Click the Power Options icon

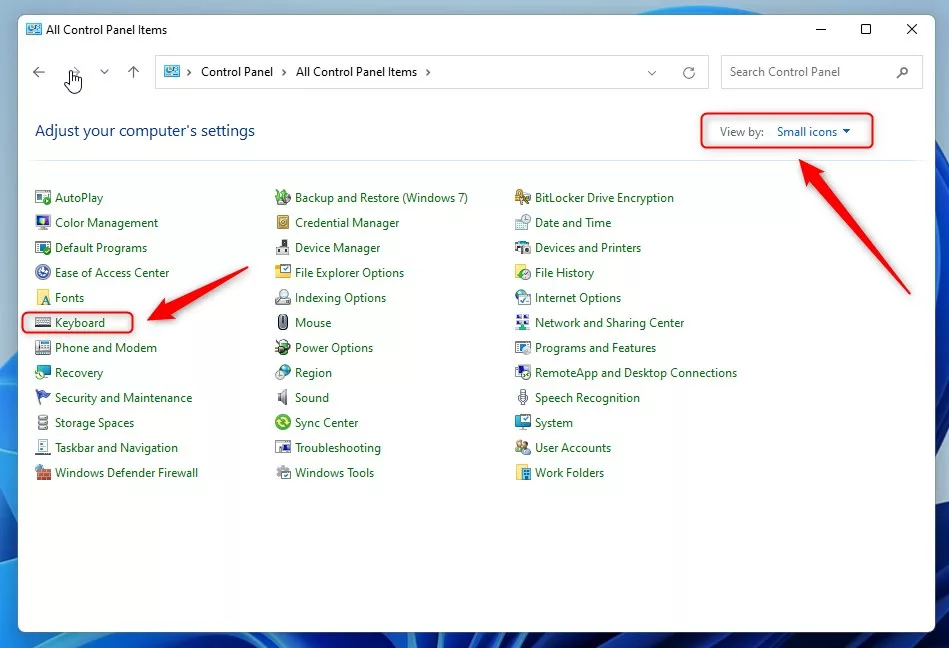point(283,348)
